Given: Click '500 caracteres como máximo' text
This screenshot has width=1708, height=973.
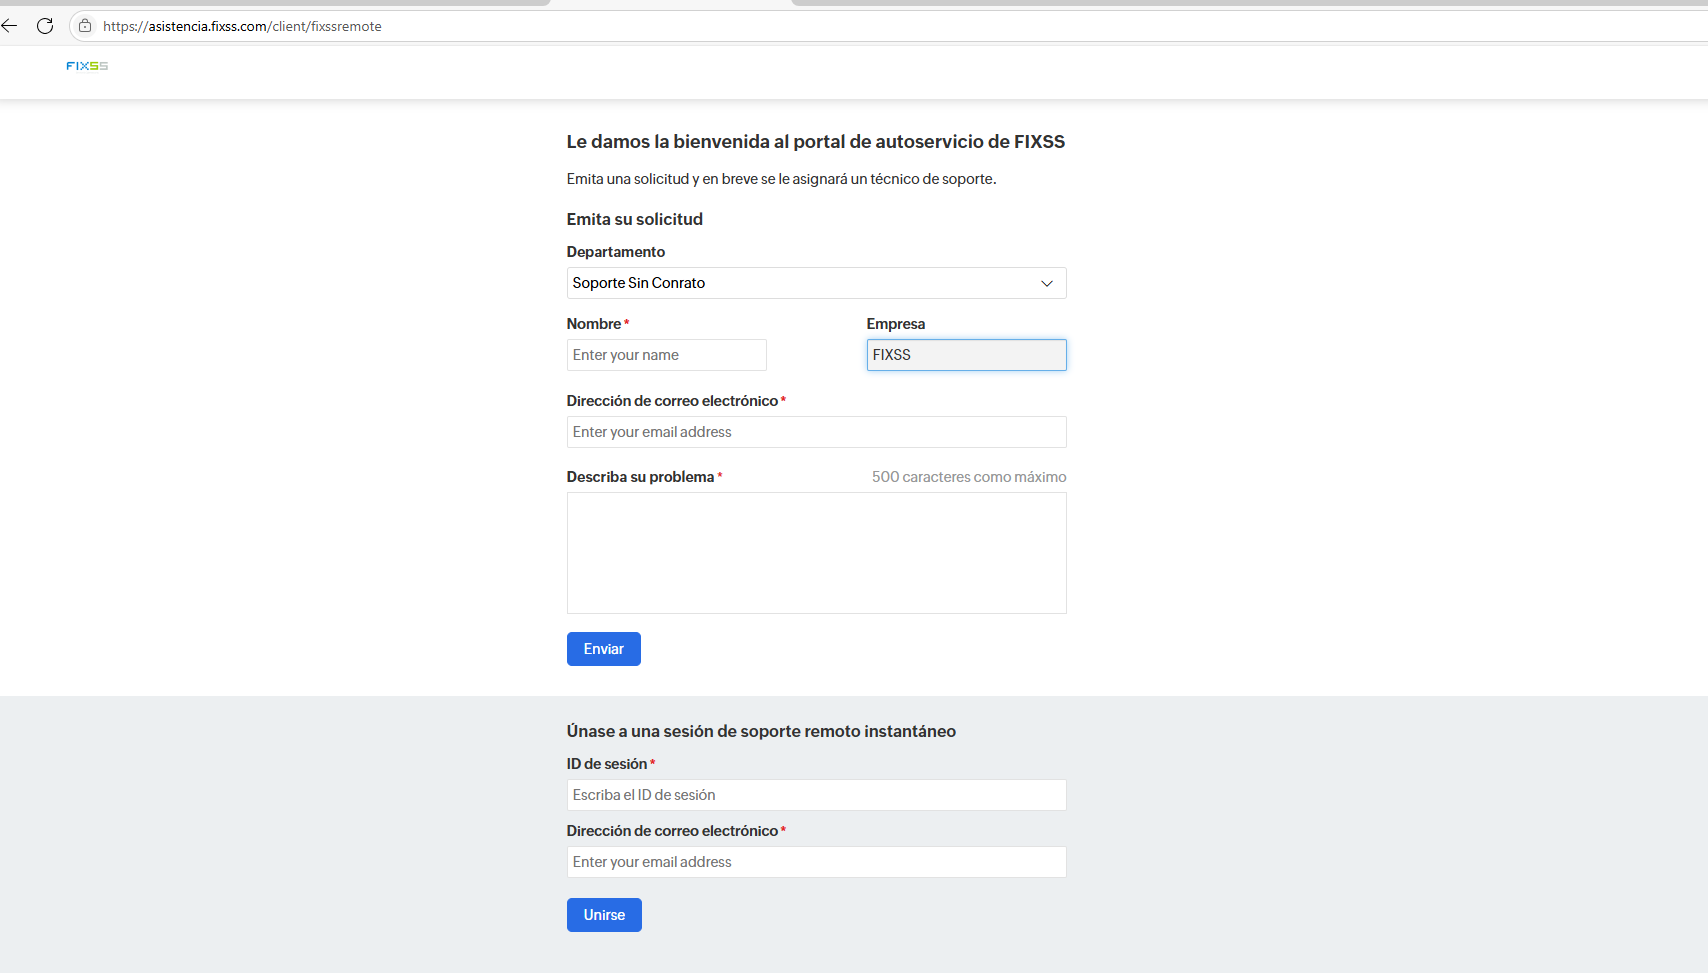Looking at the screenshot, I should click(969, 477).
